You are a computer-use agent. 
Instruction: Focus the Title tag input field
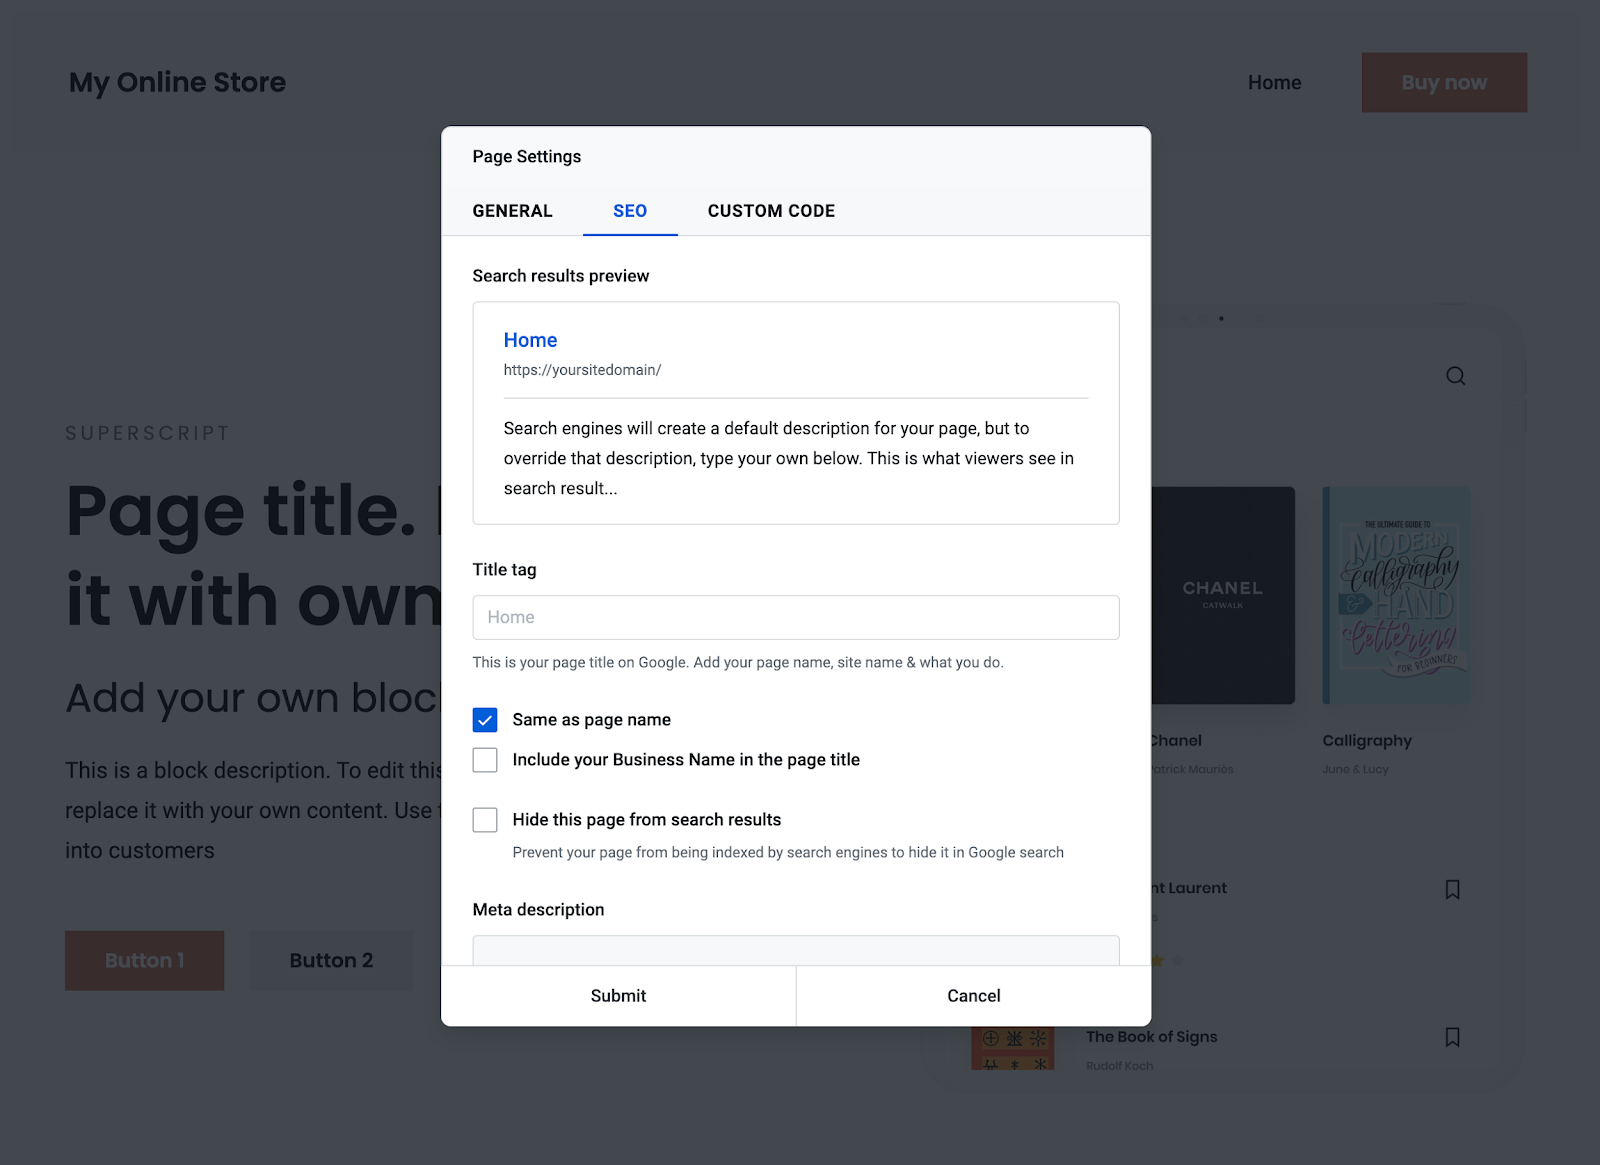(x=796, y=618)
